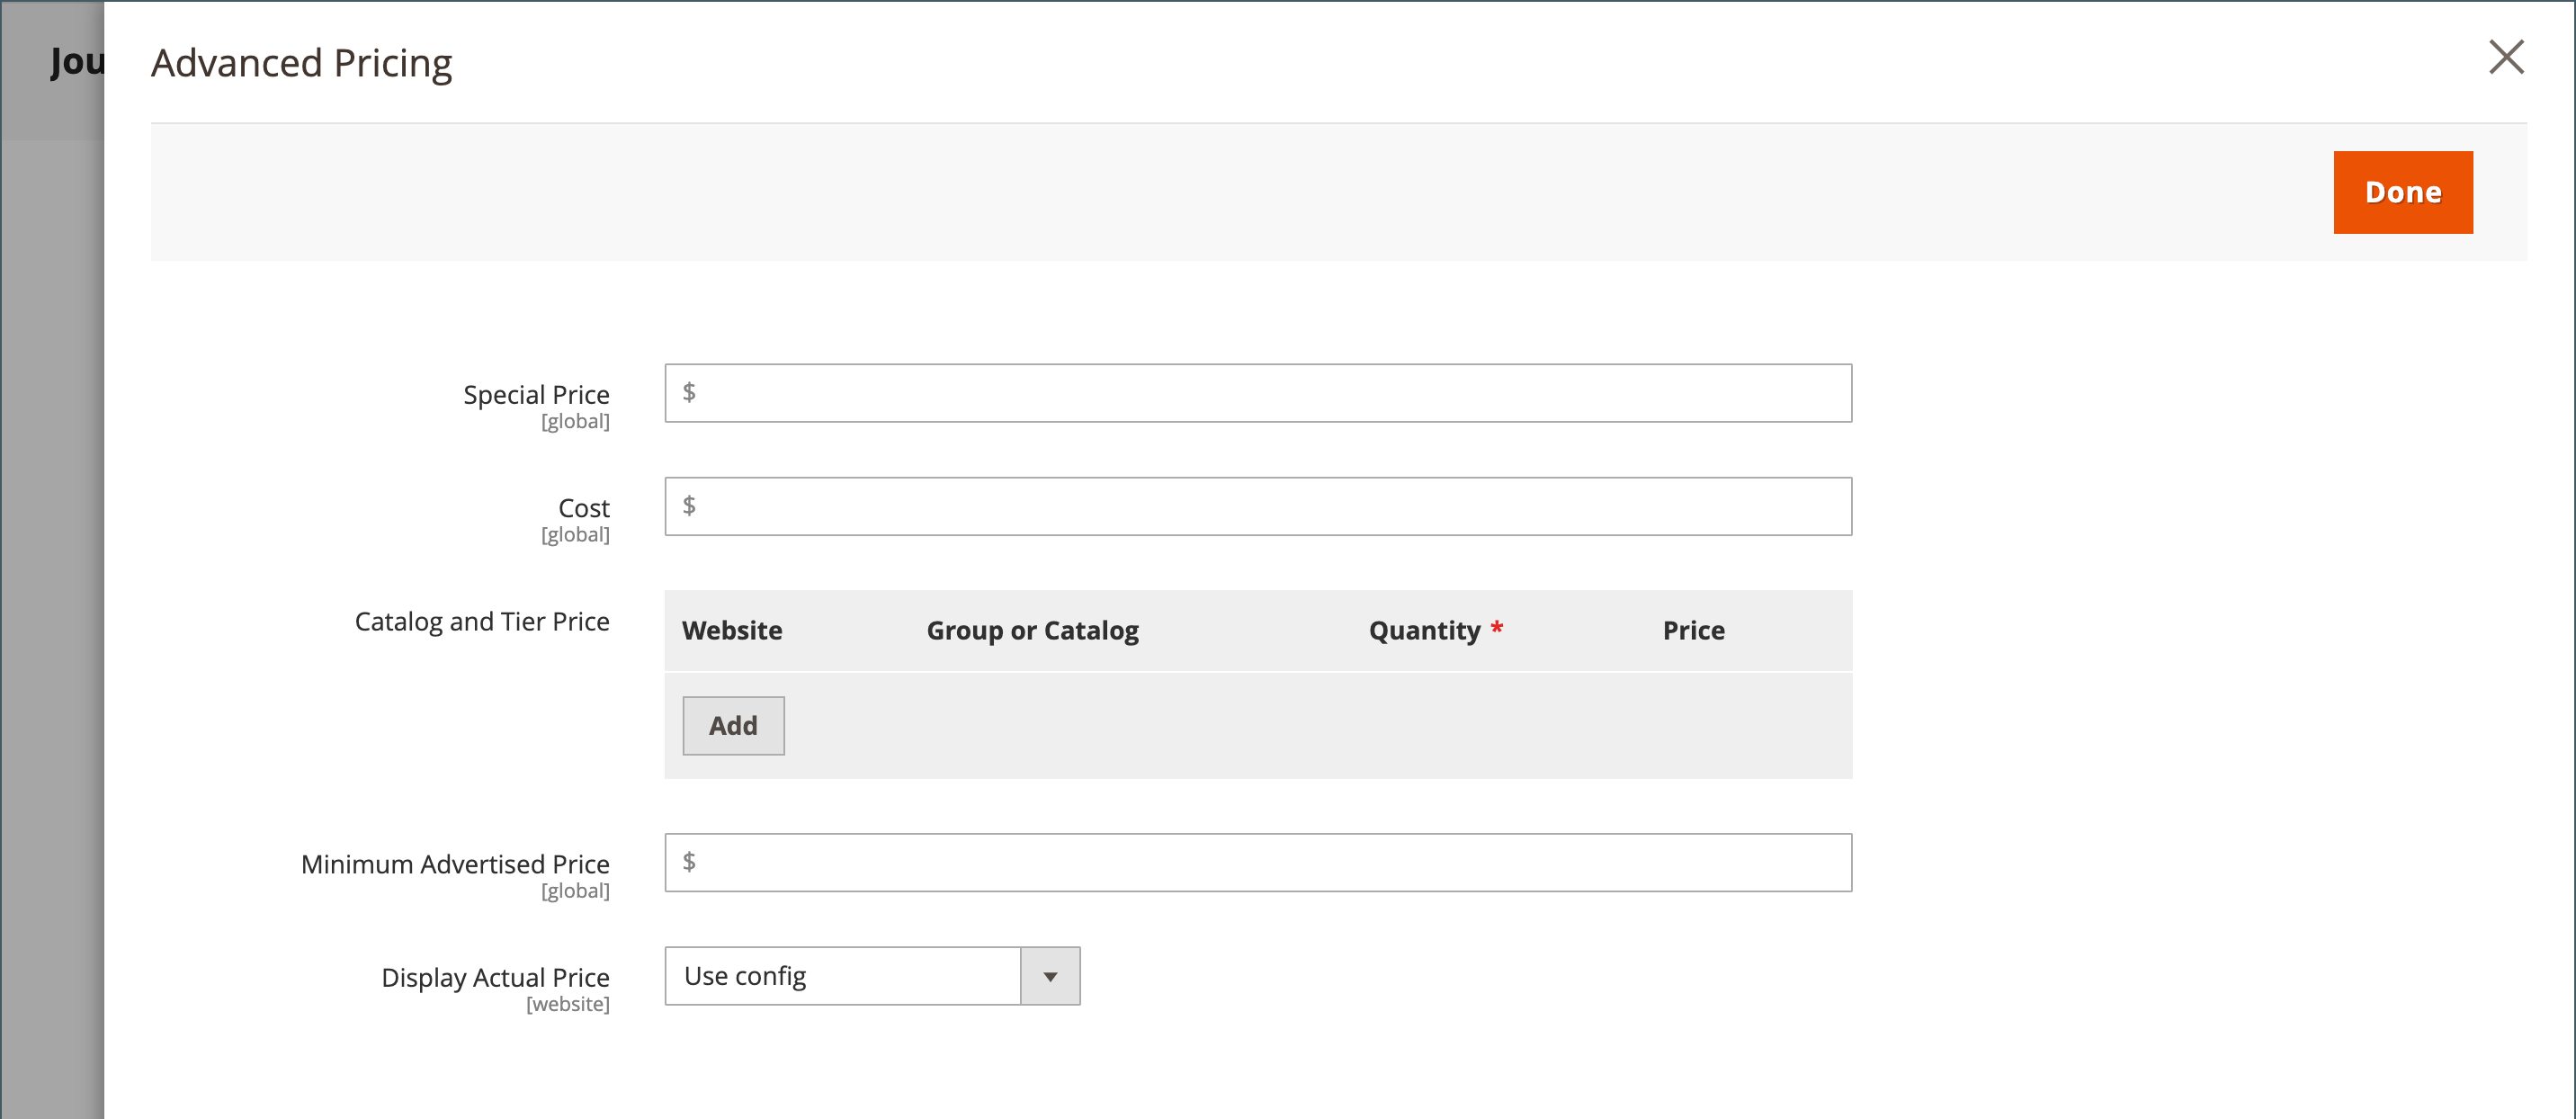Add a new tier price row
The width and height of the screenshot is (2576, 1119).
733,725
